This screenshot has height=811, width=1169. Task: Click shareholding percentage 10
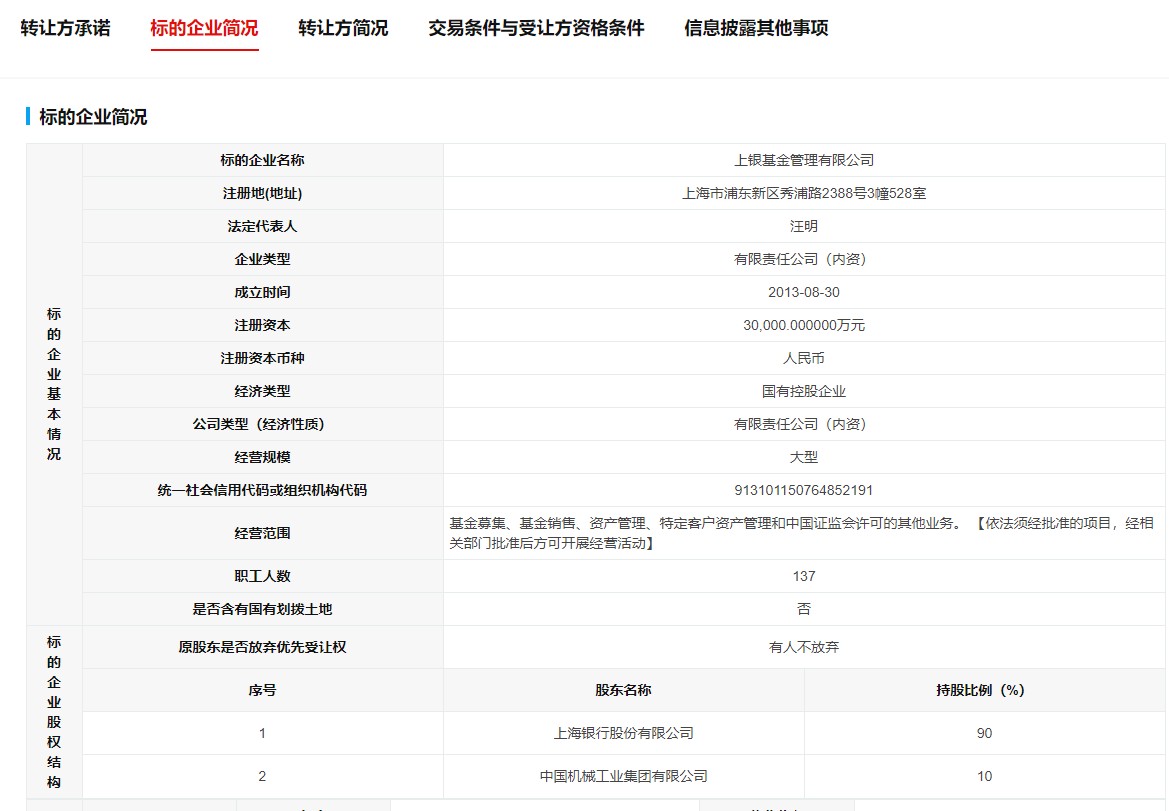(984, 776)
